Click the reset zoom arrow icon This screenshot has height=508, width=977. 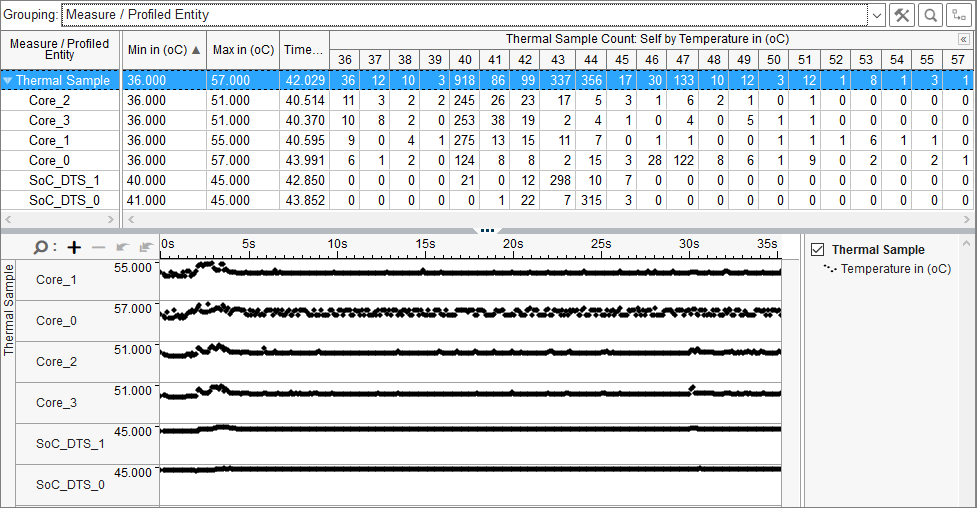[x=144, y=247]
